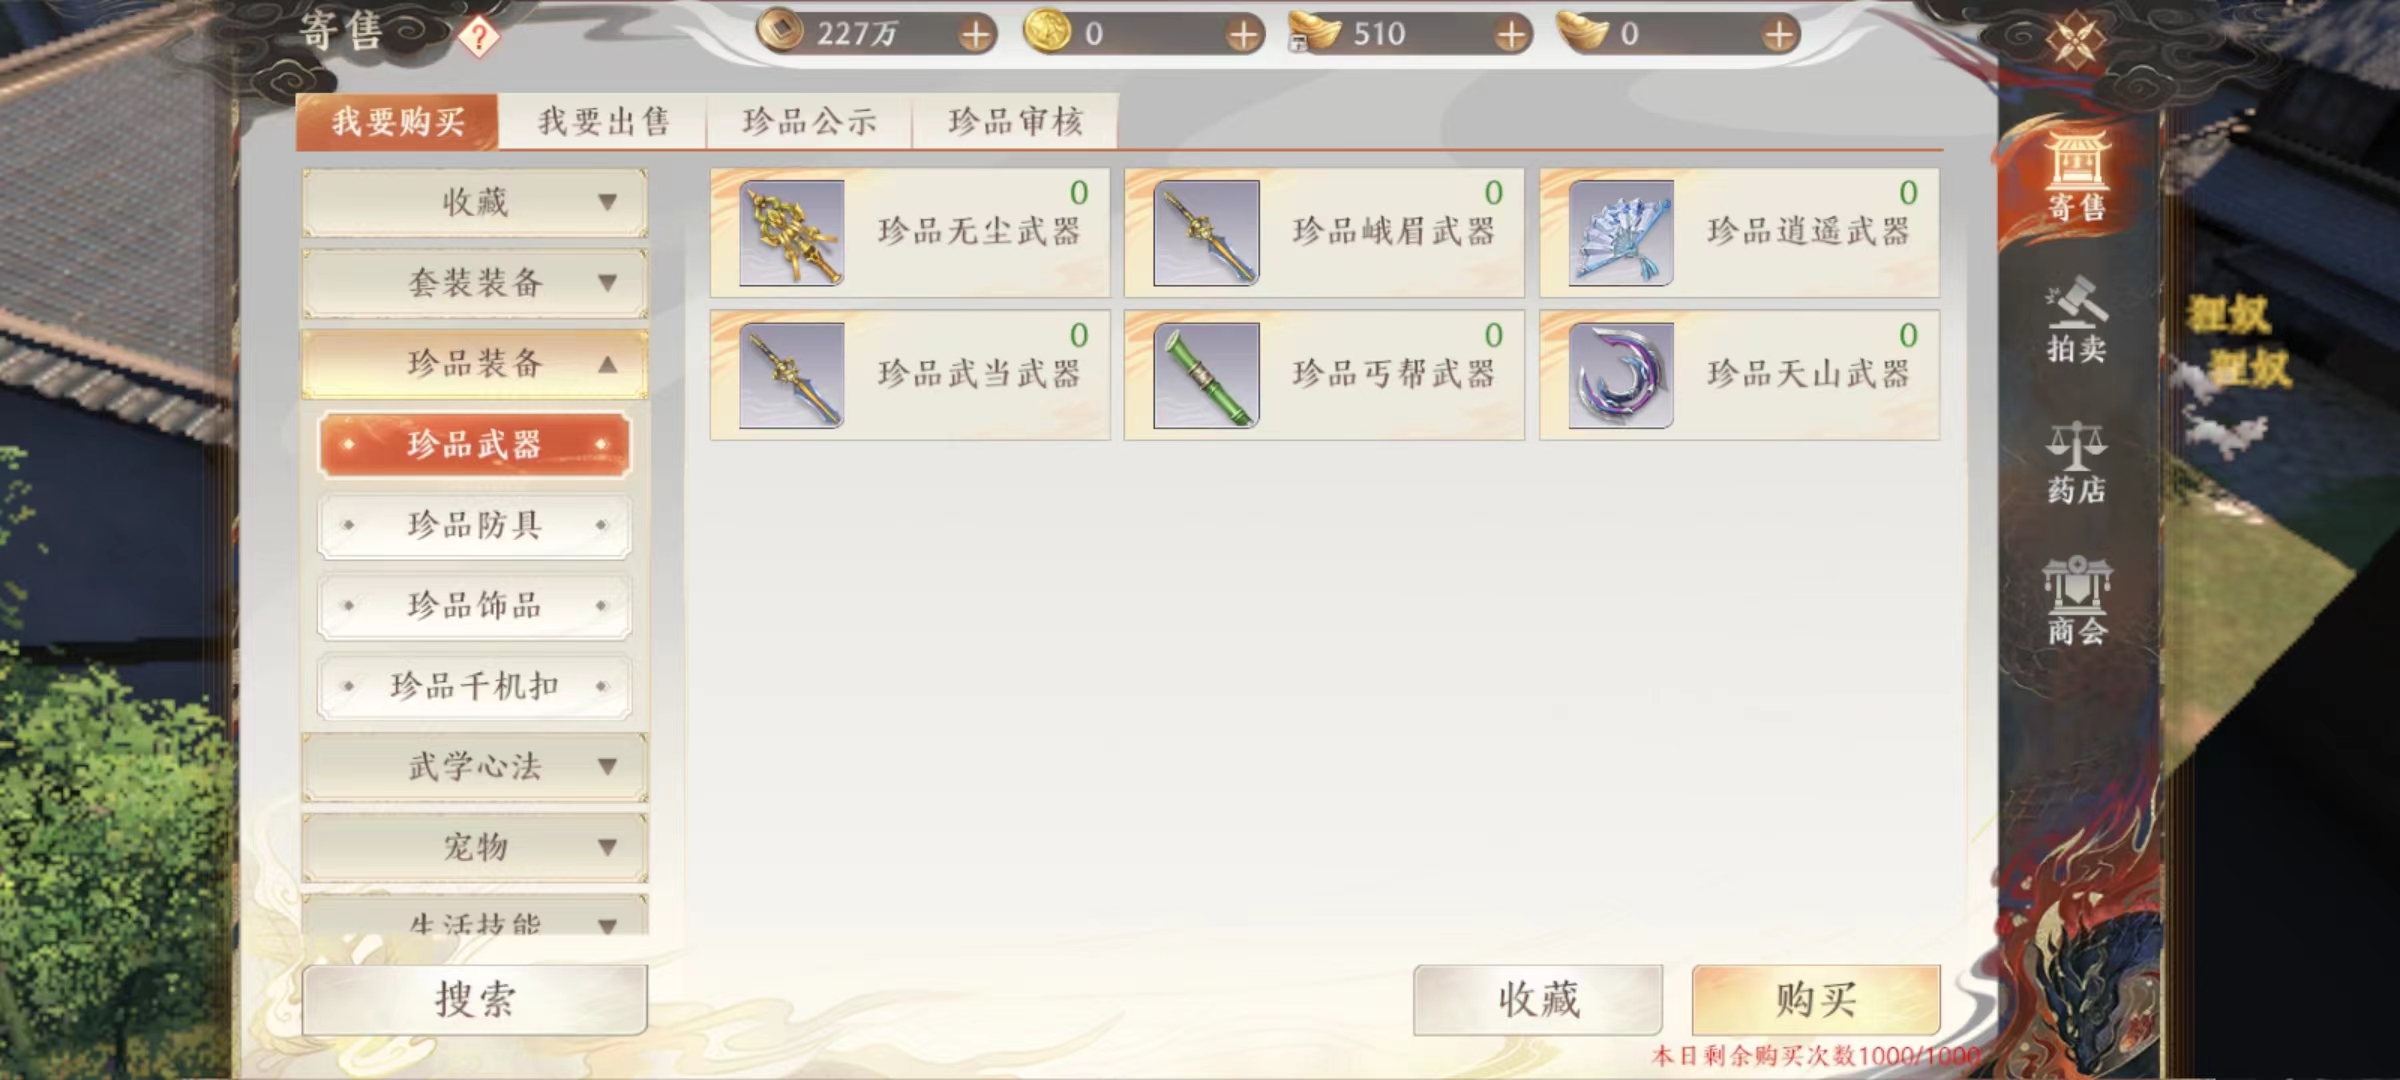Image resolution: width=2400 pixels, height=1080 pixels.
Task: Select the 珍品逍遥武器 fan item
Action: click(1739, 232)
